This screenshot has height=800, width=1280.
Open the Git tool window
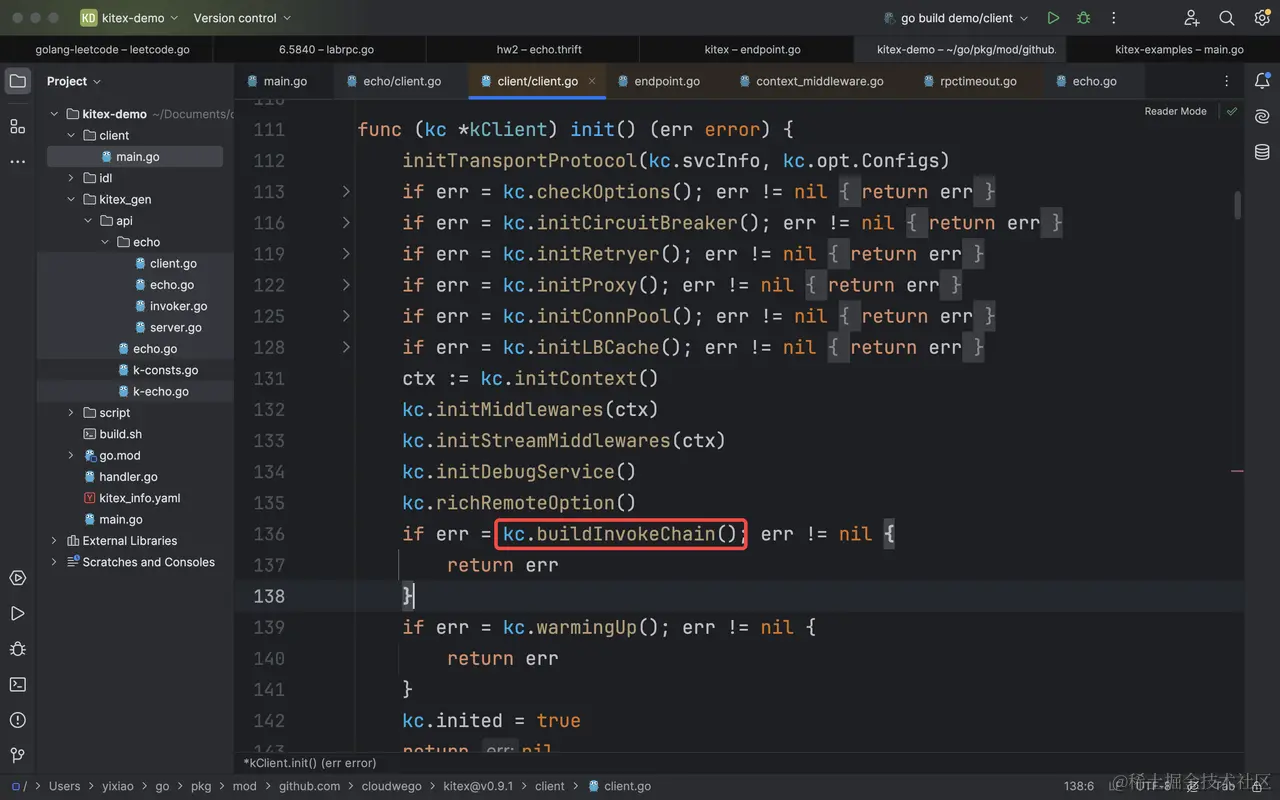pos(18,755)
